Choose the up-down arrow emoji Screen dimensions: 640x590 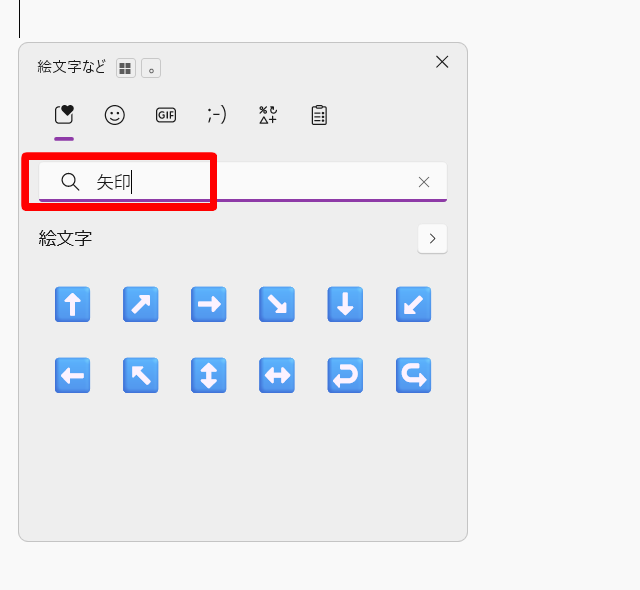pos(208,375)
